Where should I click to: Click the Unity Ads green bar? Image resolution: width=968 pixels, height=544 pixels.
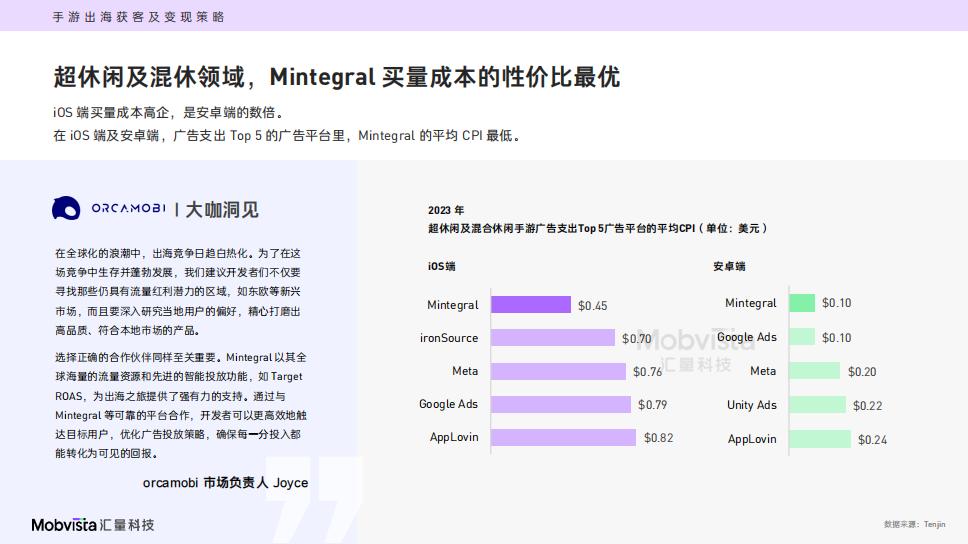(817, 404)
